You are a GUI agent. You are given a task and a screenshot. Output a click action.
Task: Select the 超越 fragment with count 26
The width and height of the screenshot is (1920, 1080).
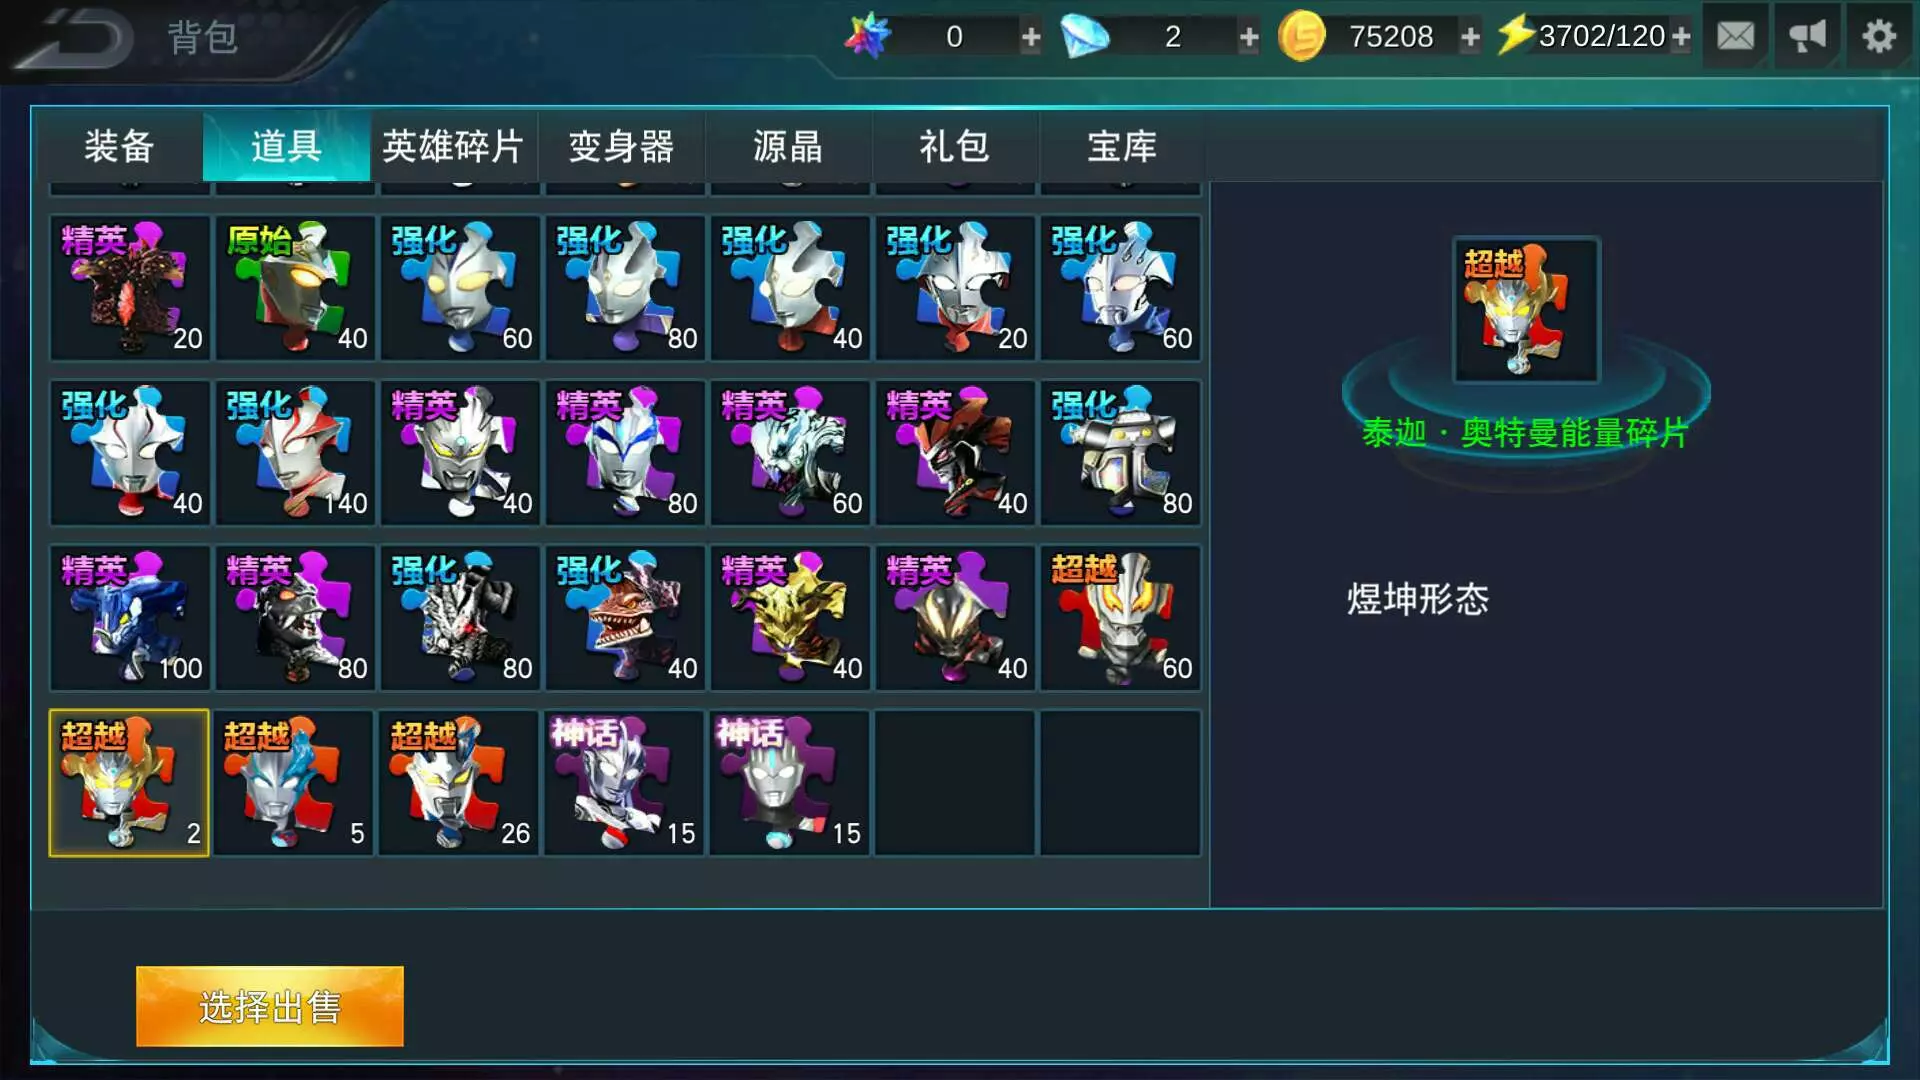(460, 783)
